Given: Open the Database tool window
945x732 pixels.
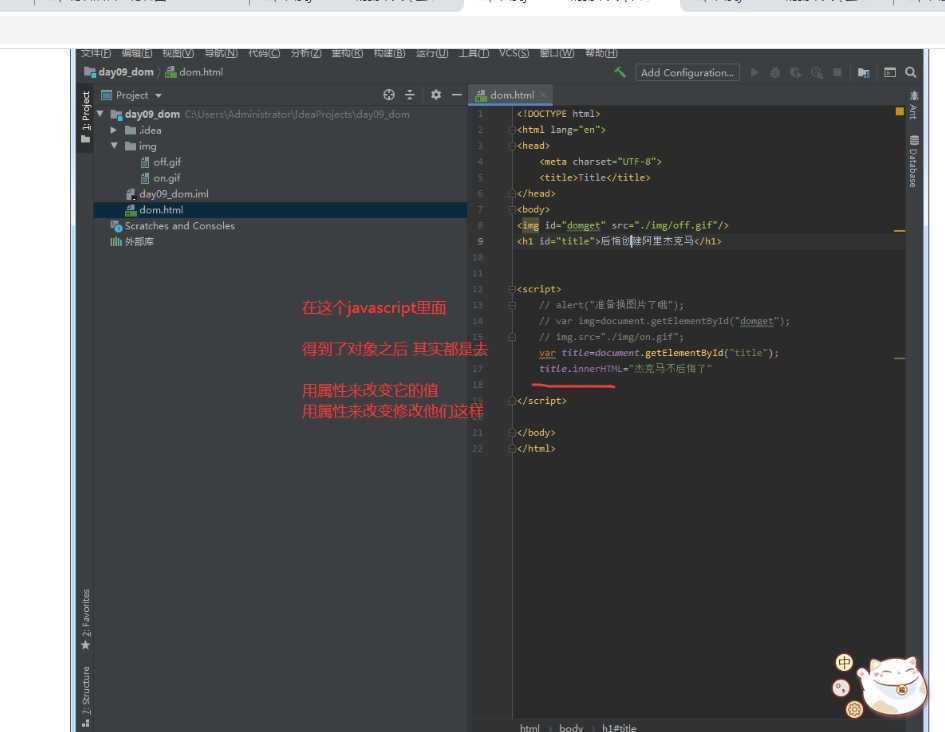Looking at the screenshot, I should [x=914, y=161].
